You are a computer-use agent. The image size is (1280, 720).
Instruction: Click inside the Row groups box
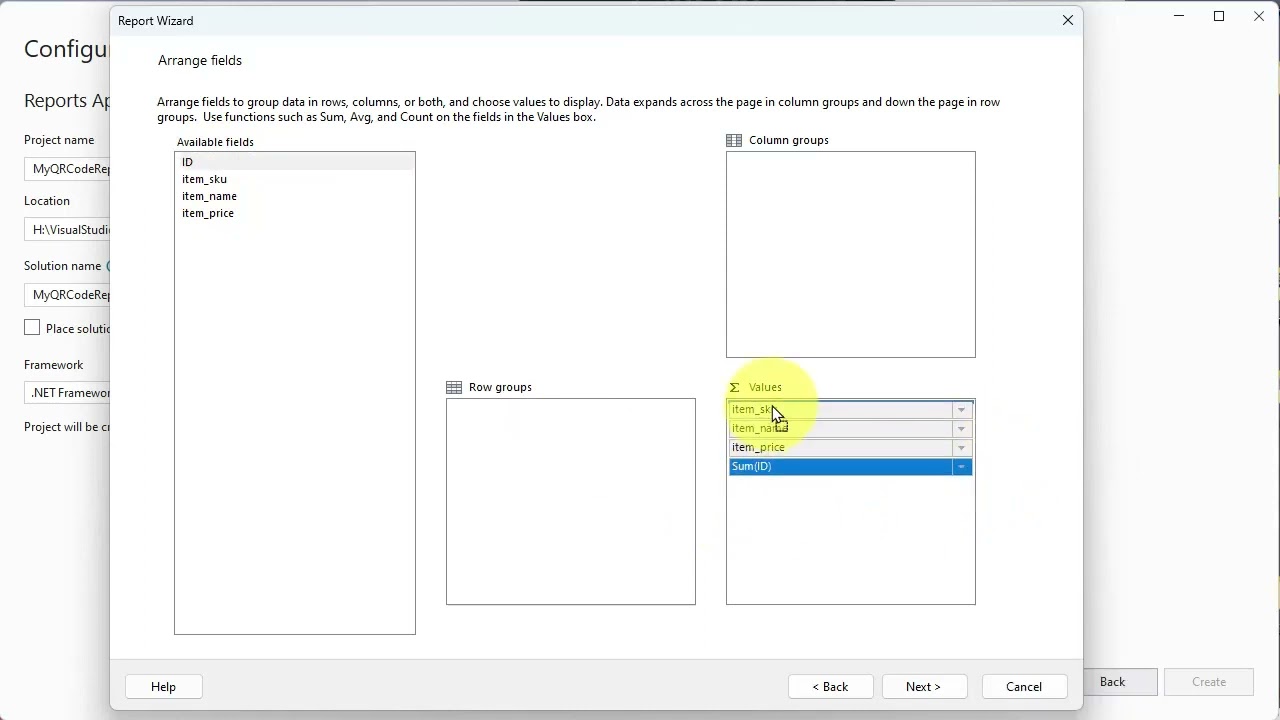point(571,502)
